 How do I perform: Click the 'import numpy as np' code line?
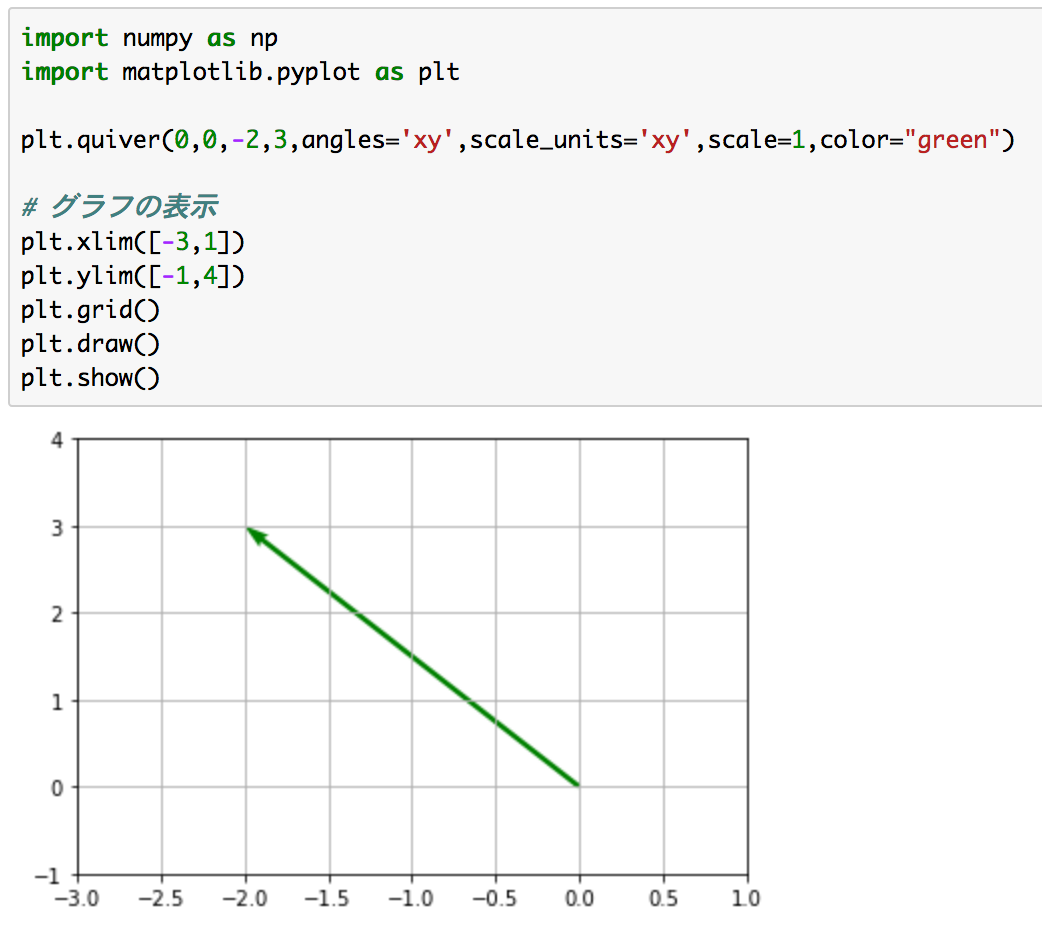point(150,39)
